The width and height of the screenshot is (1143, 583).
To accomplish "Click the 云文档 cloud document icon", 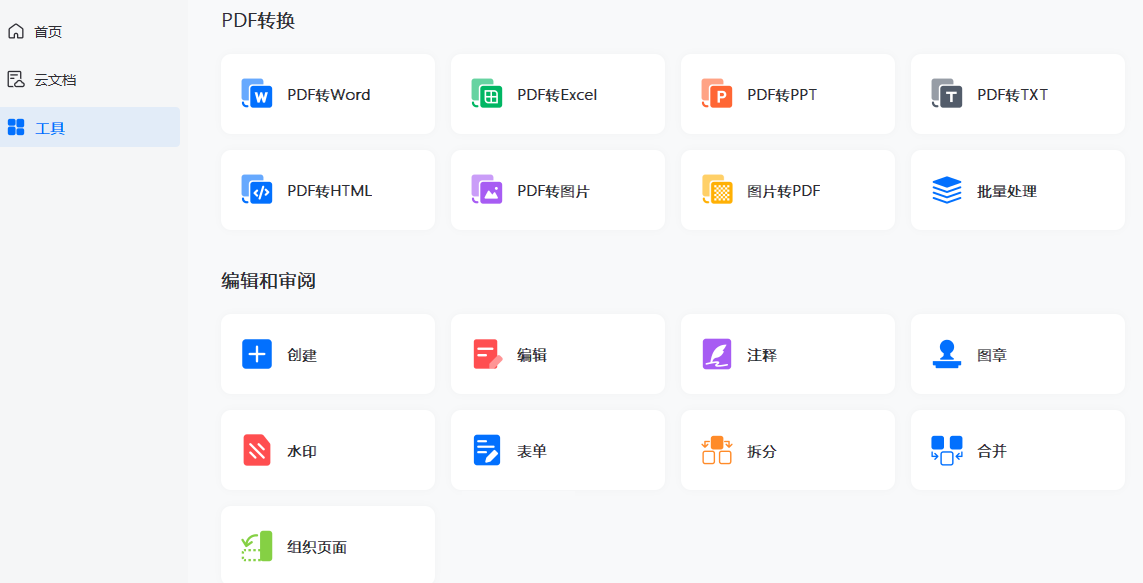I will point(15,79).
